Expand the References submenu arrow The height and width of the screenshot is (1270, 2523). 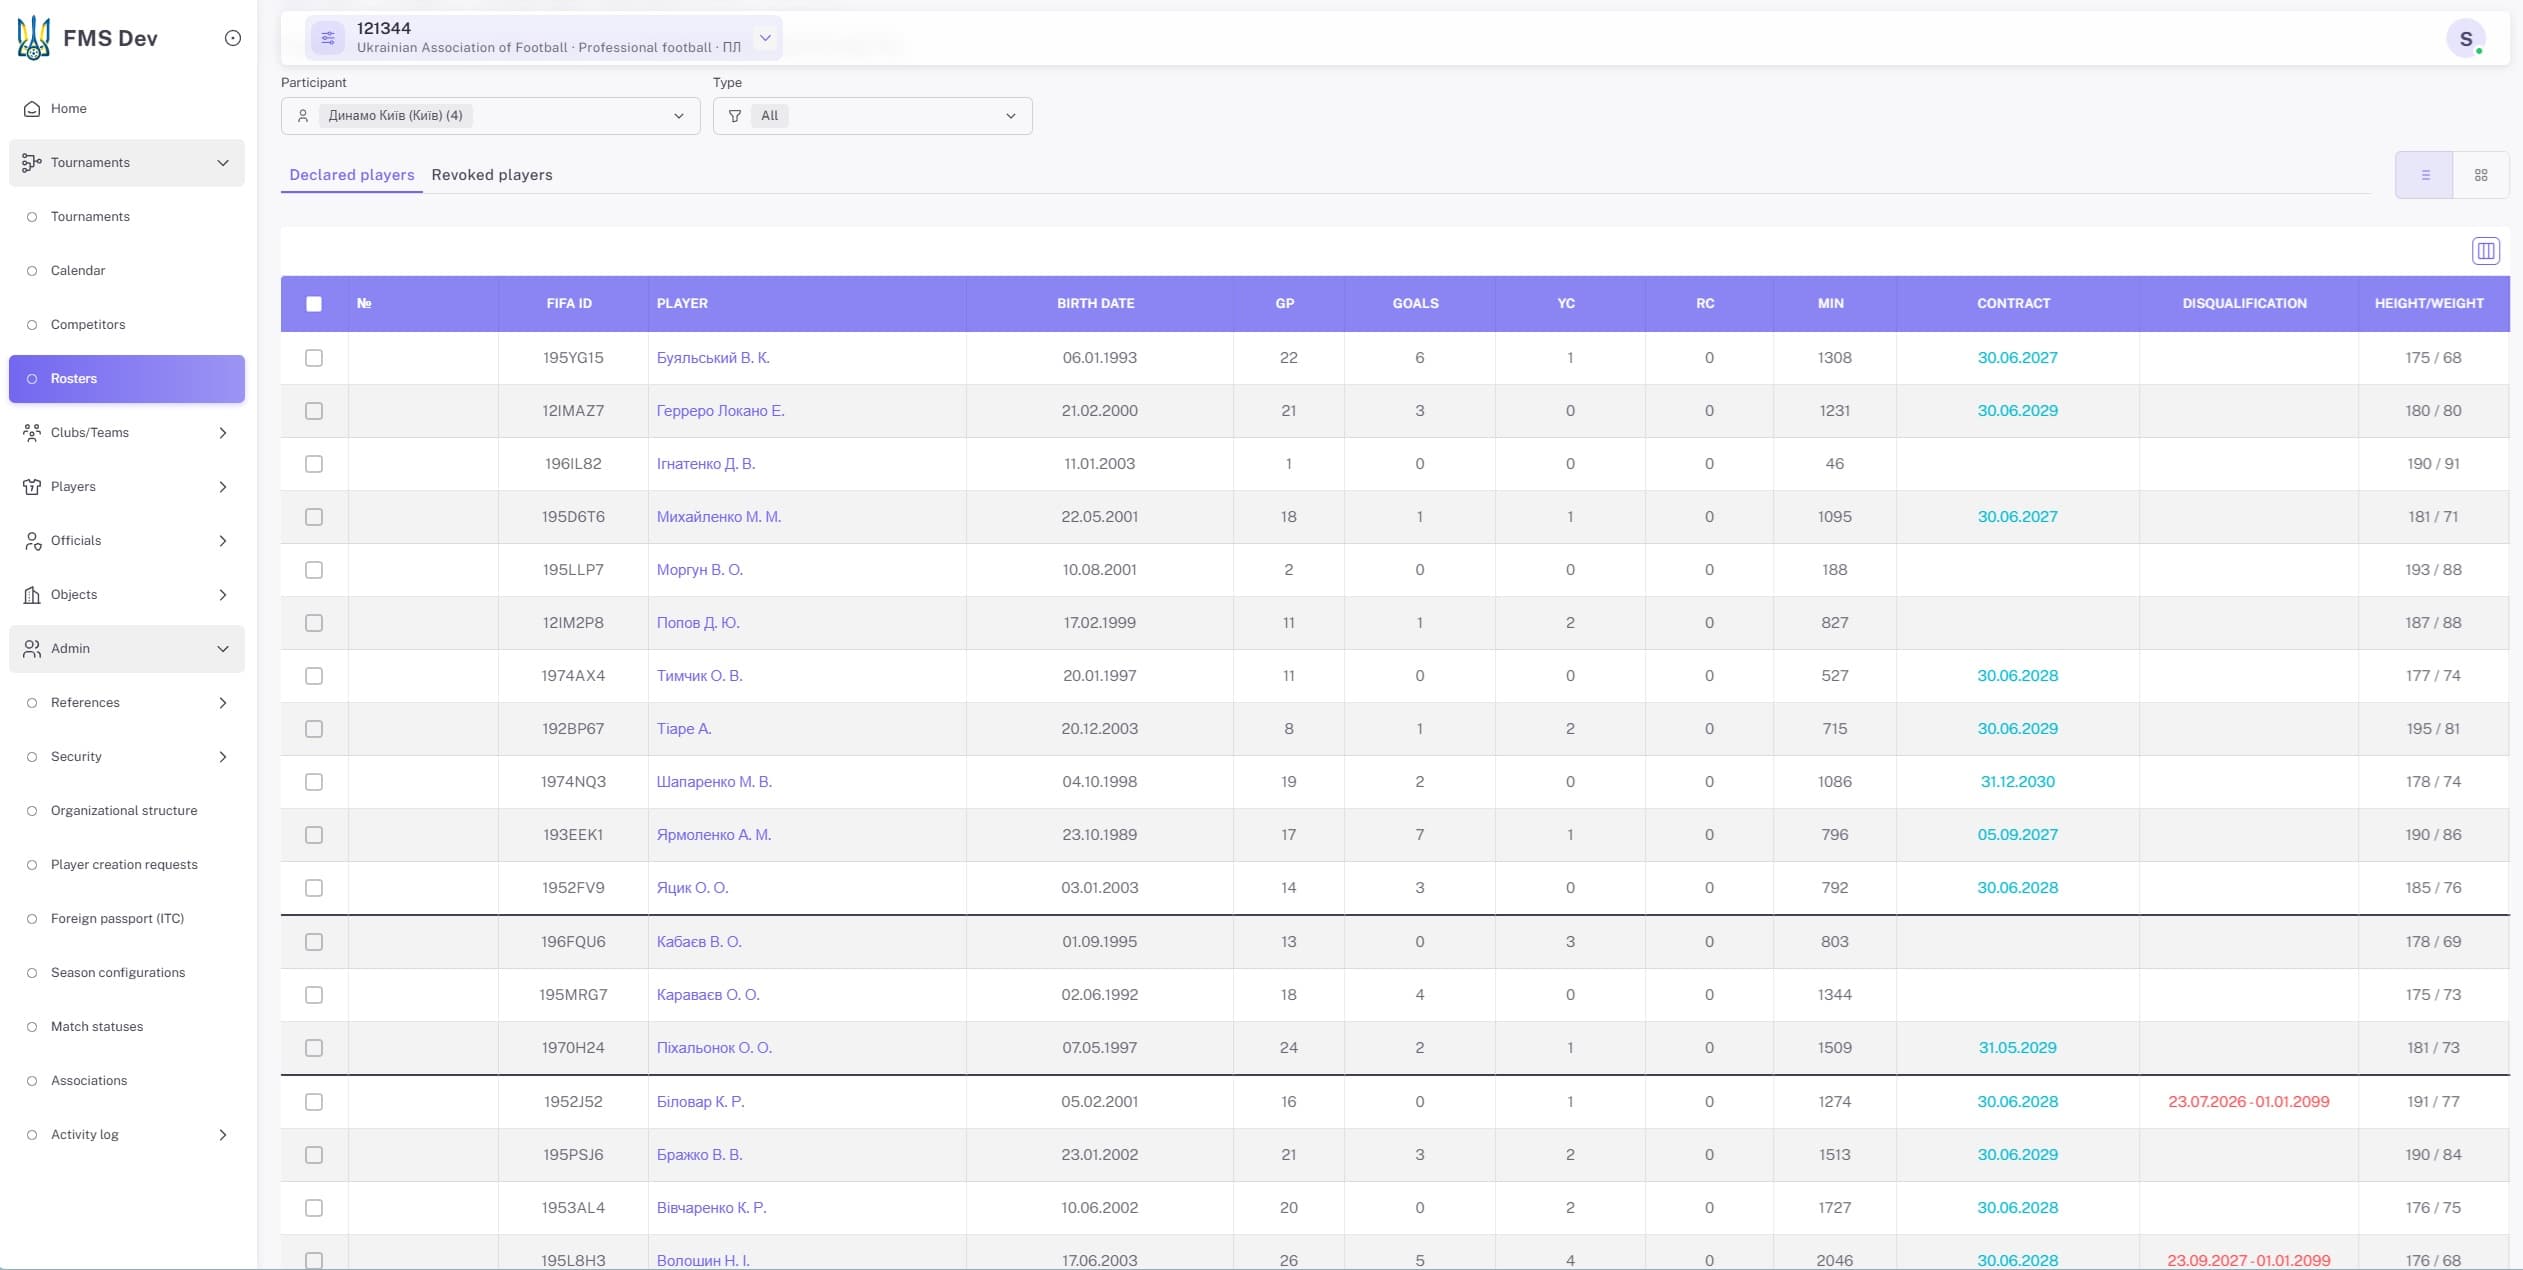(x=223, y=702)
